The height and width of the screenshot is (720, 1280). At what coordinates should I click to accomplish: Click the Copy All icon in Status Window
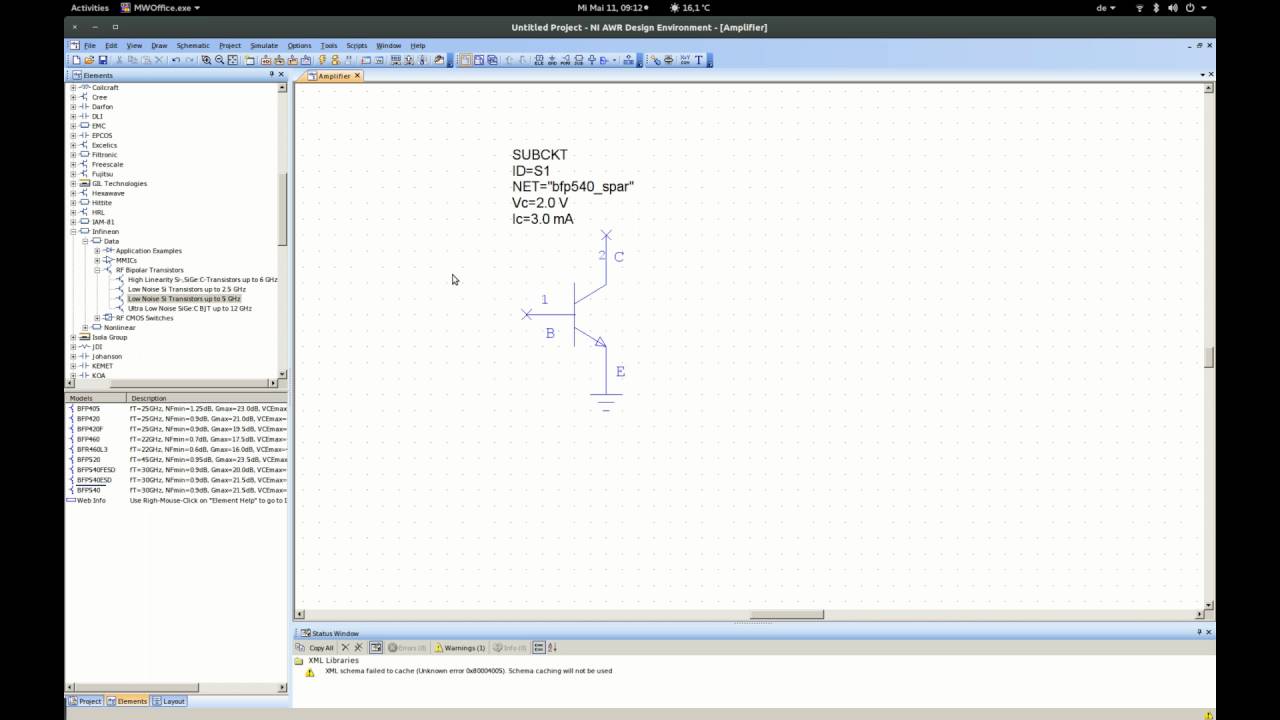pos(300,647)
